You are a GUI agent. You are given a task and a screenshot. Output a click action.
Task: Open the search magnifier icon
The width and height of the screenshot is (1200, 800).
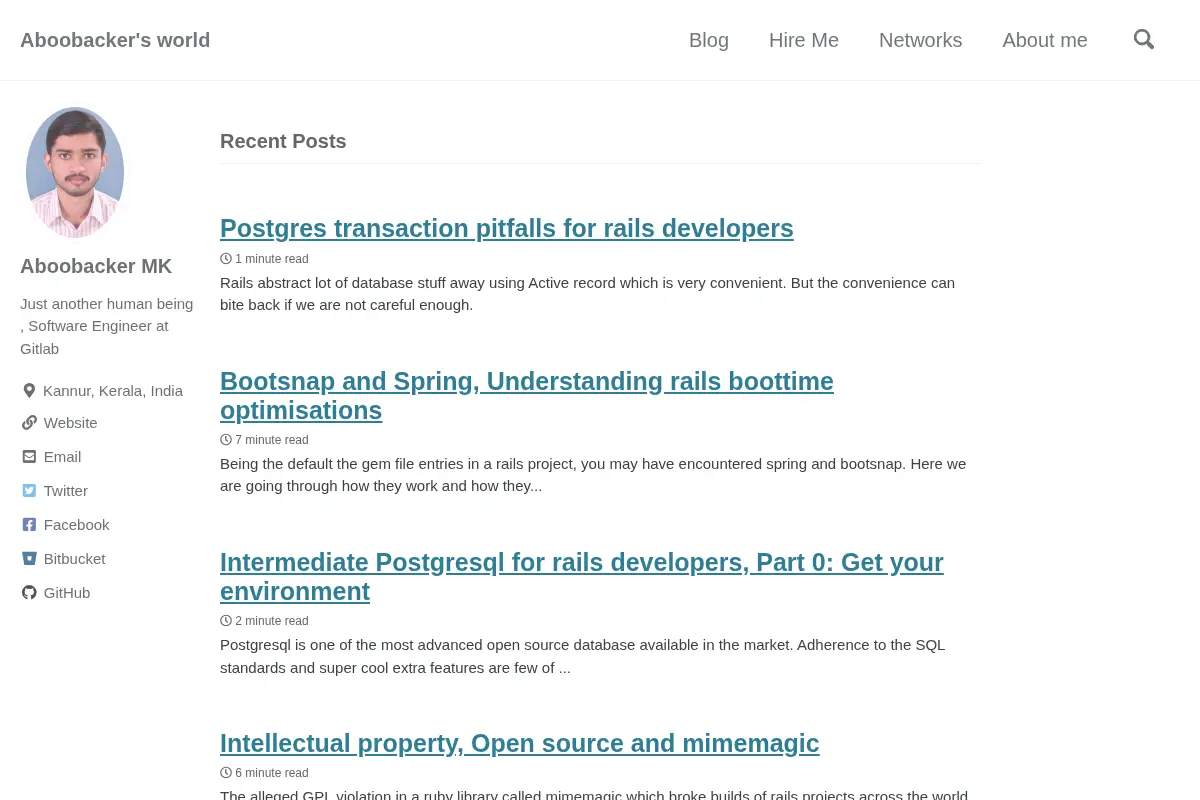1144,40
